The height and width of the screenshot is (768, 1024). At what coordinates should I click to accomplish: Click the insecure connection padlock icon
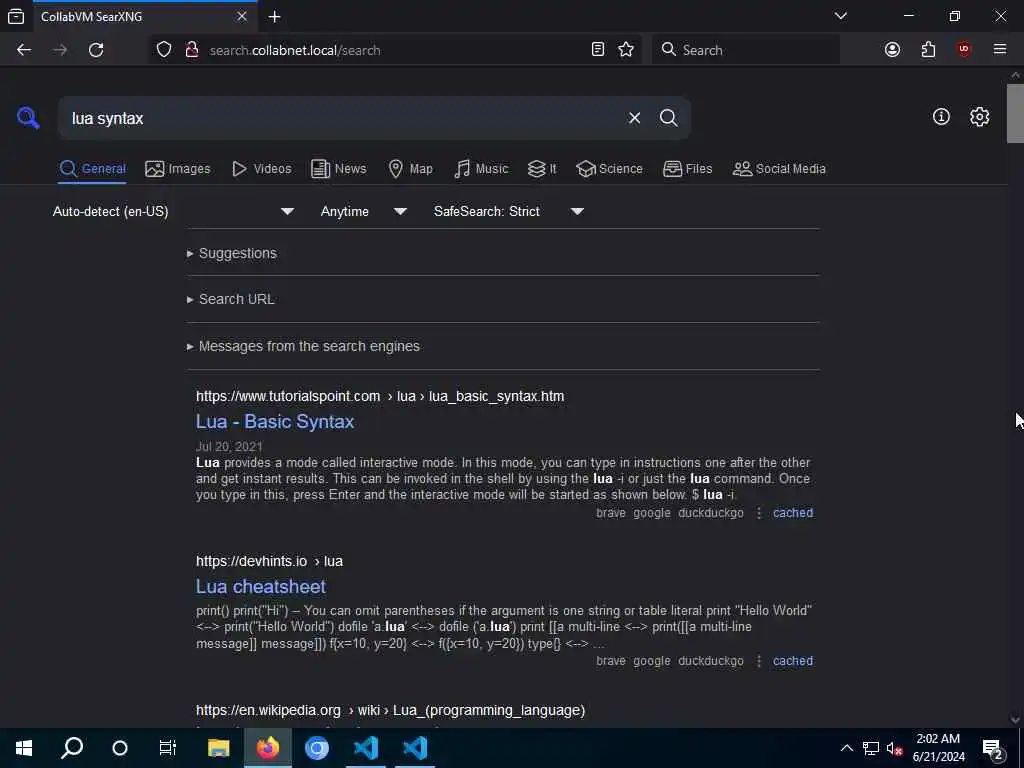coord(191,50)
